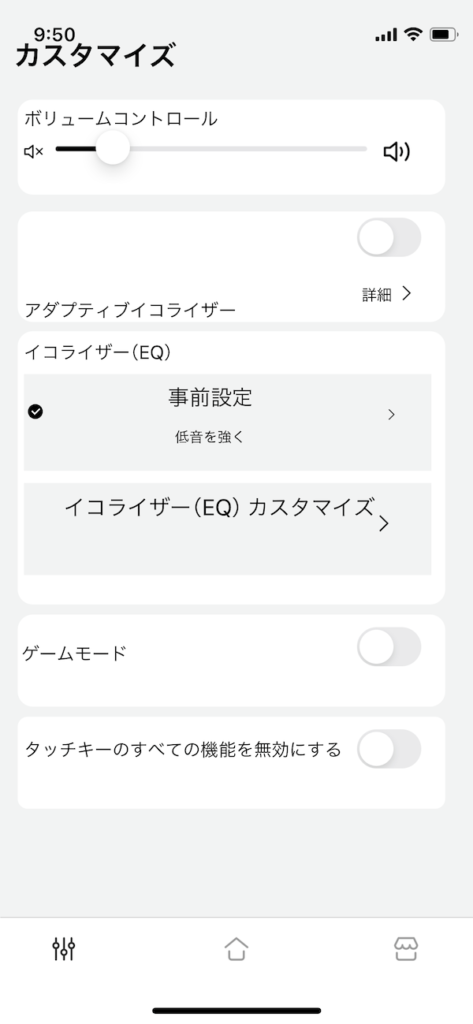The height and width of the screenshot is (1024, 473).
Task: Go to the home tab icon
Action: pyautogui.click(x=236, y=949)
